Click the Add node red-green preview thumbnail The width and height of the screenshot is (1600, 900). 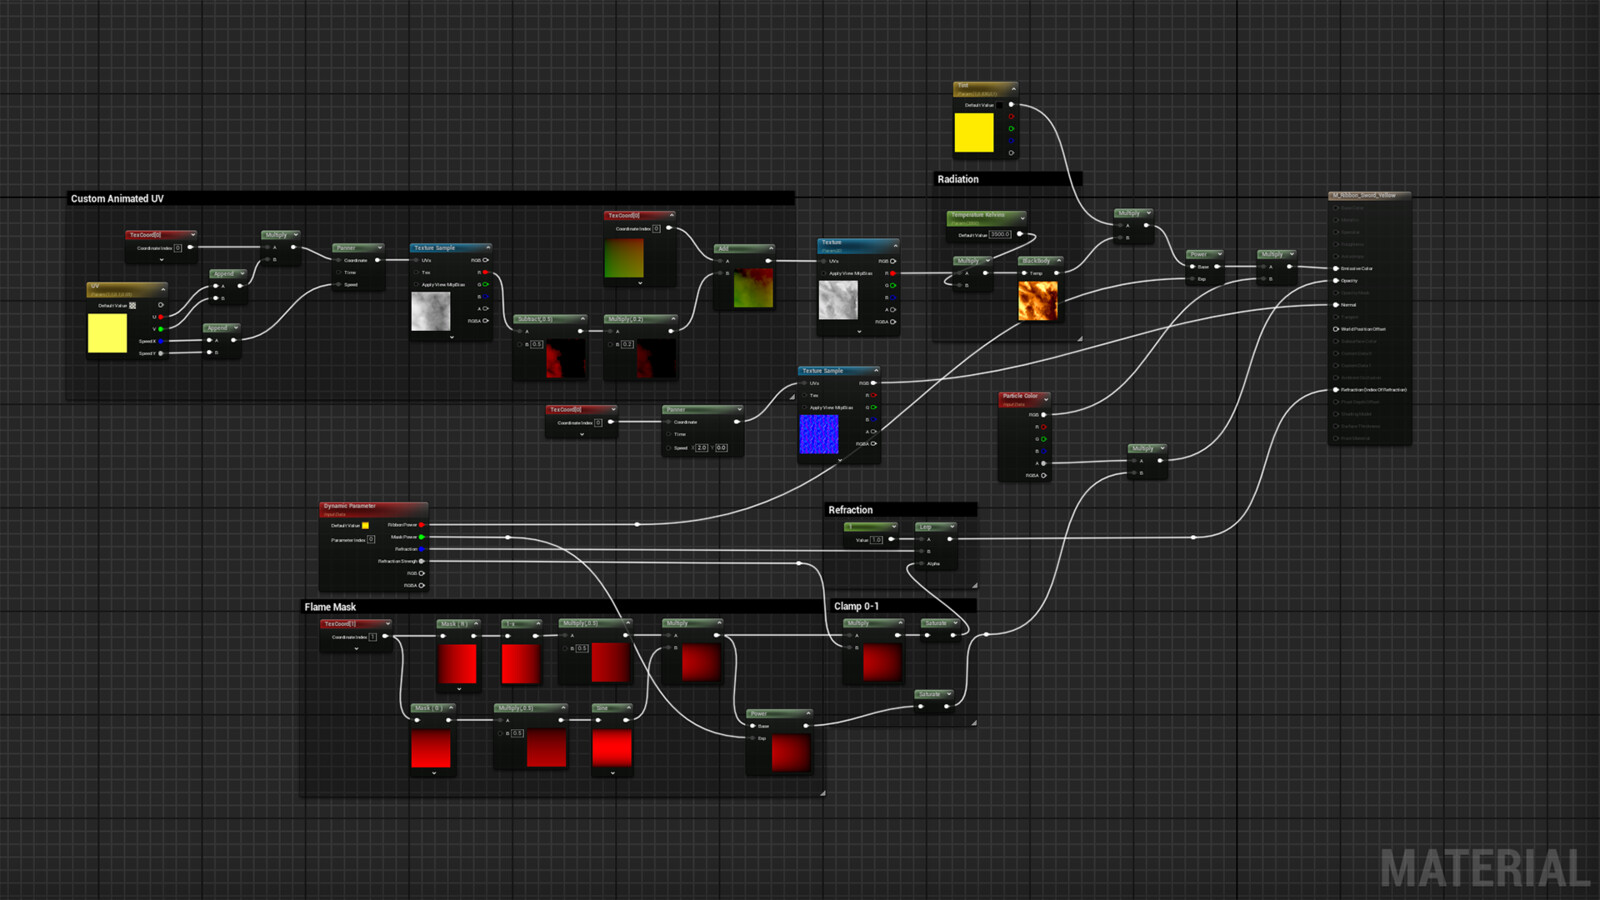pyautogui.click(x=753, y=288)
